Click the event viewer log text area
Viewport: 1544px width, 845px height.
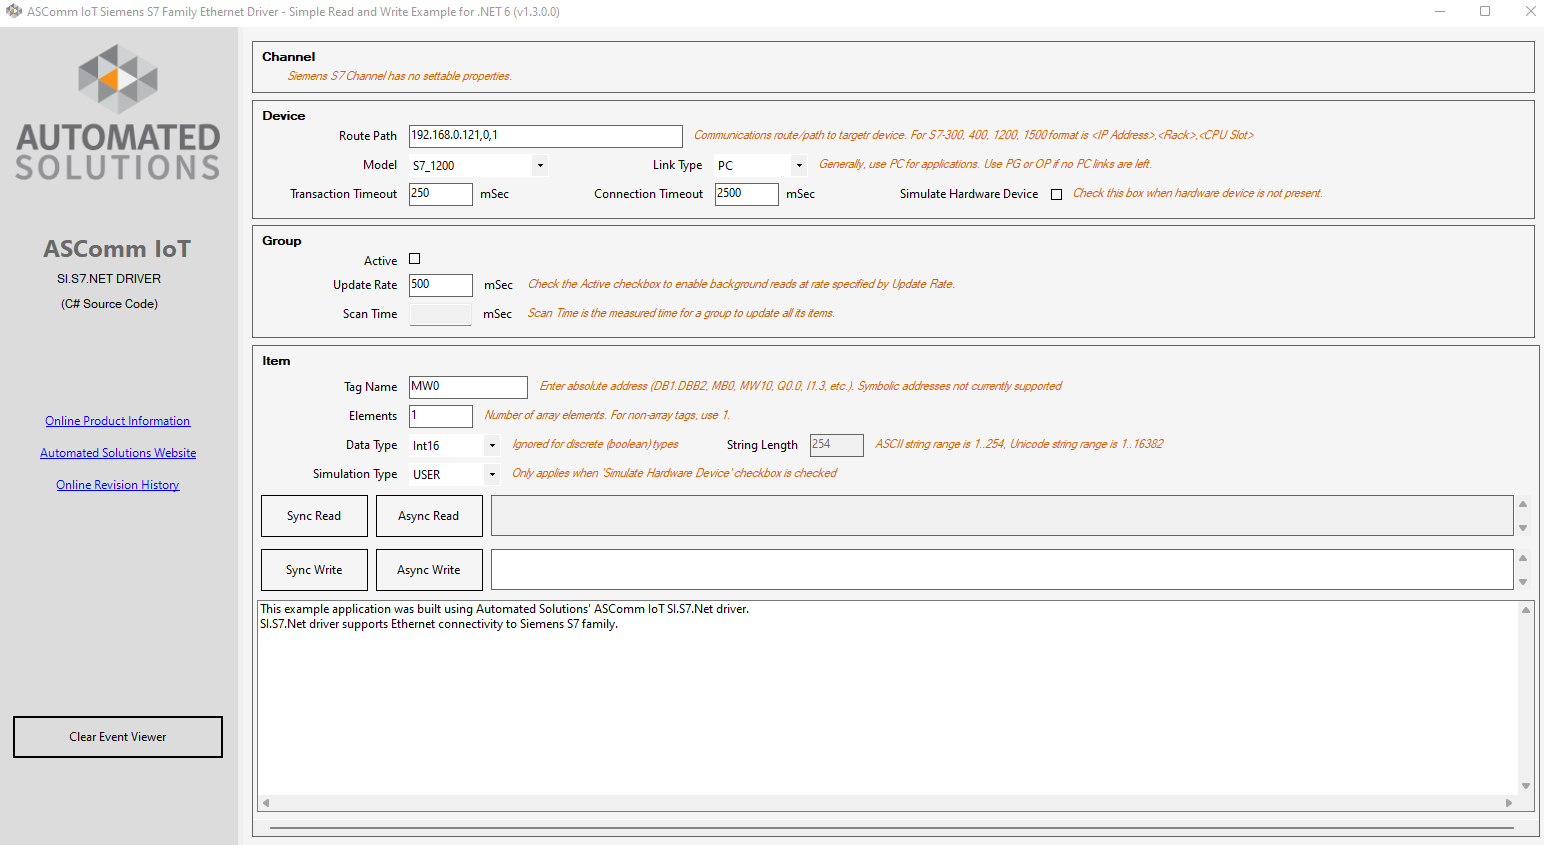coord(888,698)
